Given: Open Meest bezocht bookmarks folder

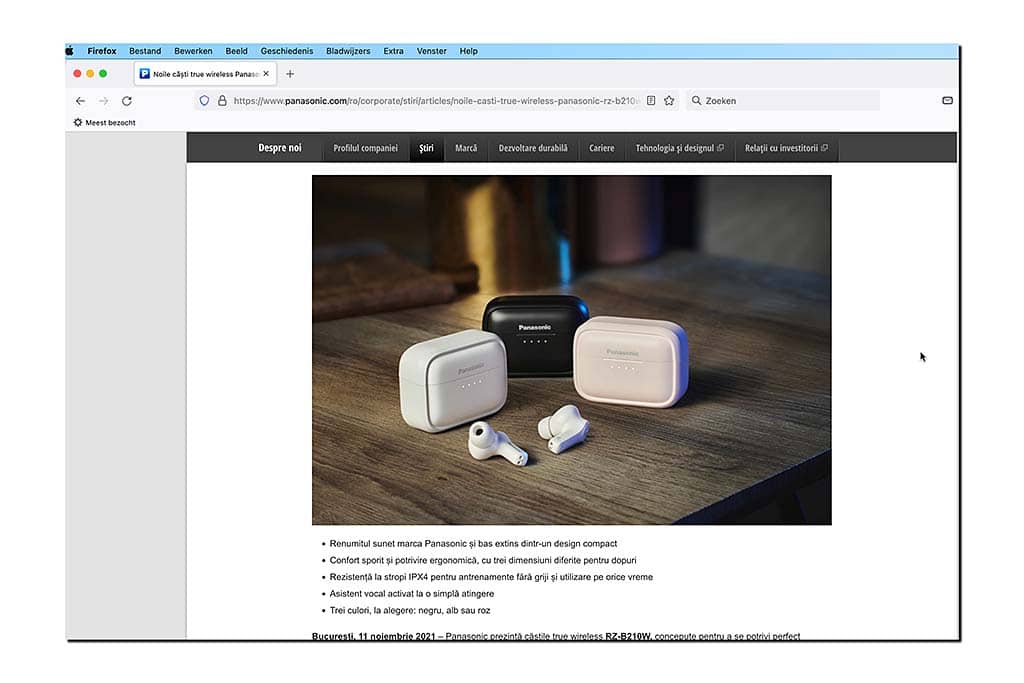Looking at the screenshot, I should click(x=104, y=122).
